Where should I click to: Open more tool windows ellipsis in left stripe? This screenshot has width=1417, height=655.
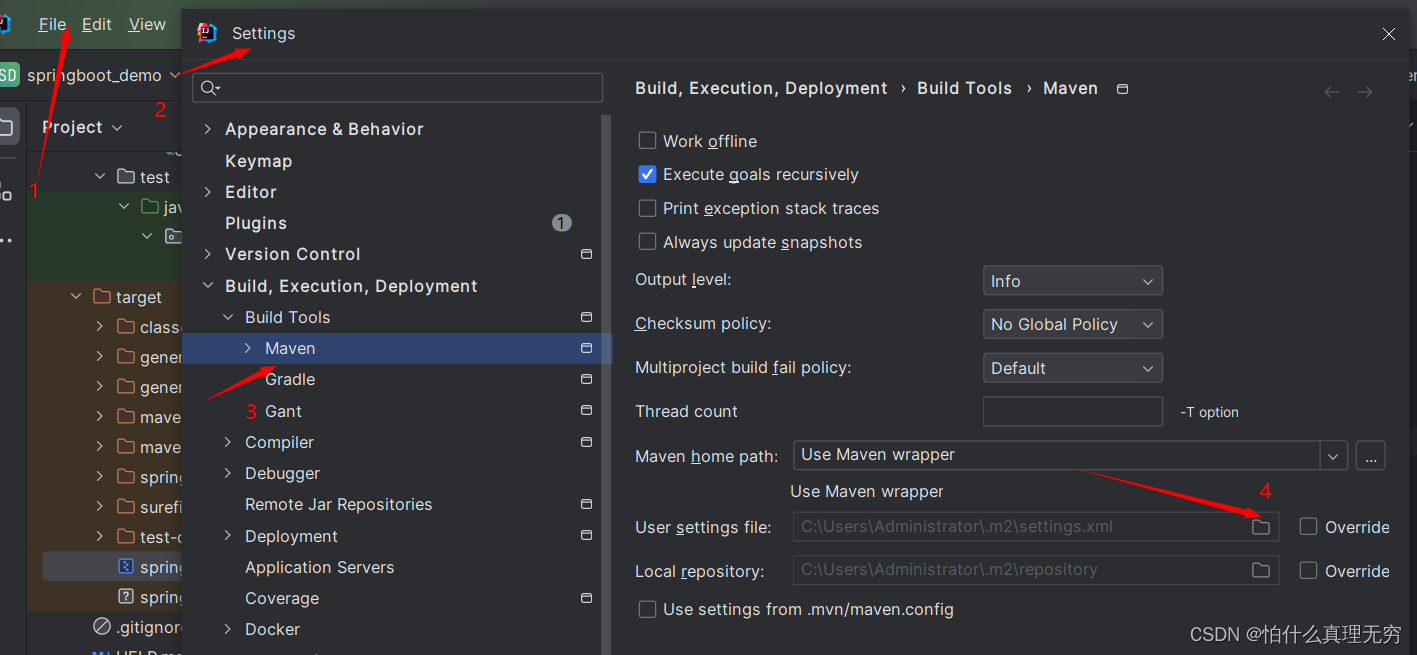click(6, 240)
